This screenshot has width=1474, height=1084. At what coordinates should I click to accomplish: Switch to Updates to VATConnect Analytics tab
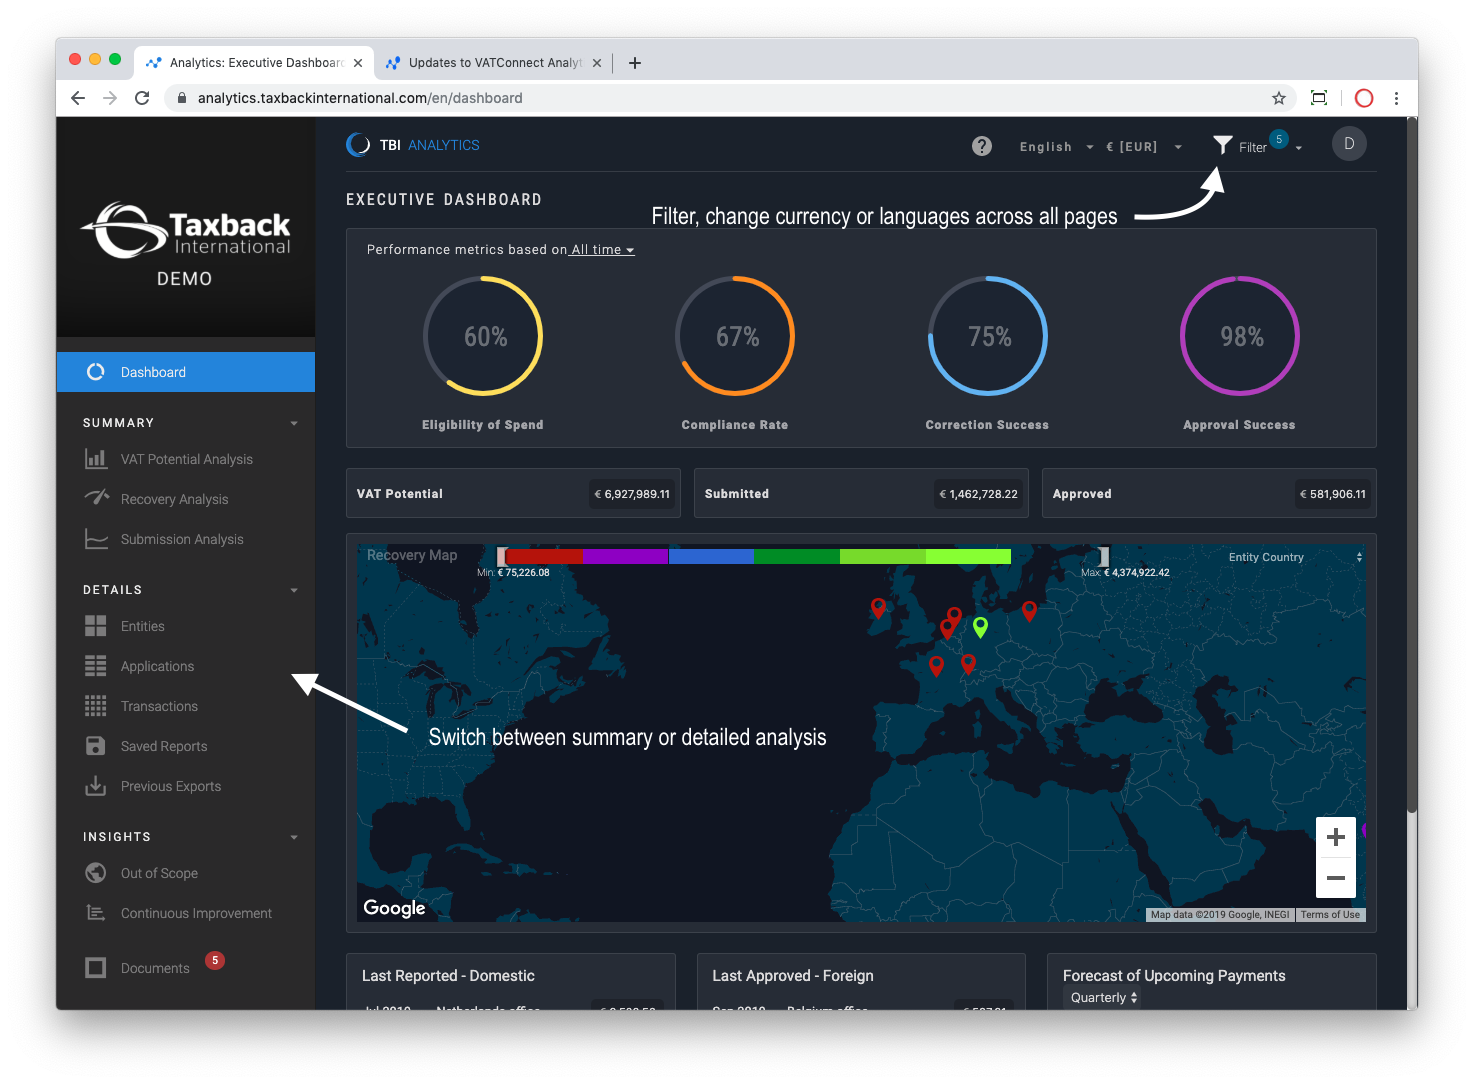click(x=494, y=63)
